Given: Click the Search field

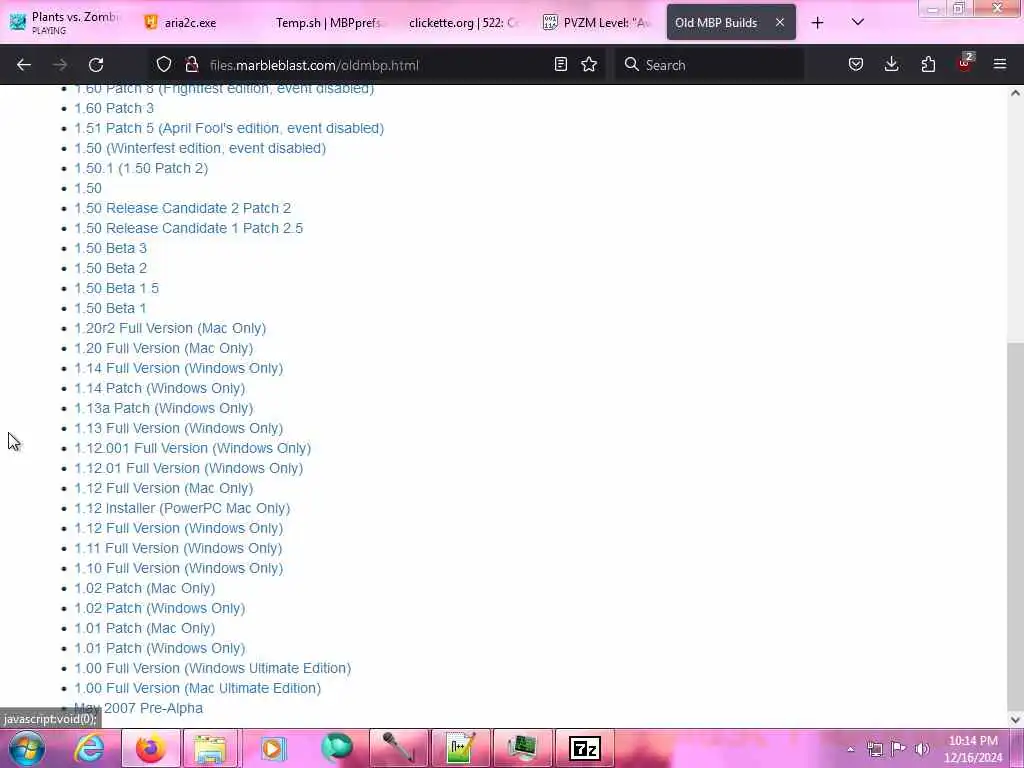Looking at the screenshot, I should click(709, 65).
